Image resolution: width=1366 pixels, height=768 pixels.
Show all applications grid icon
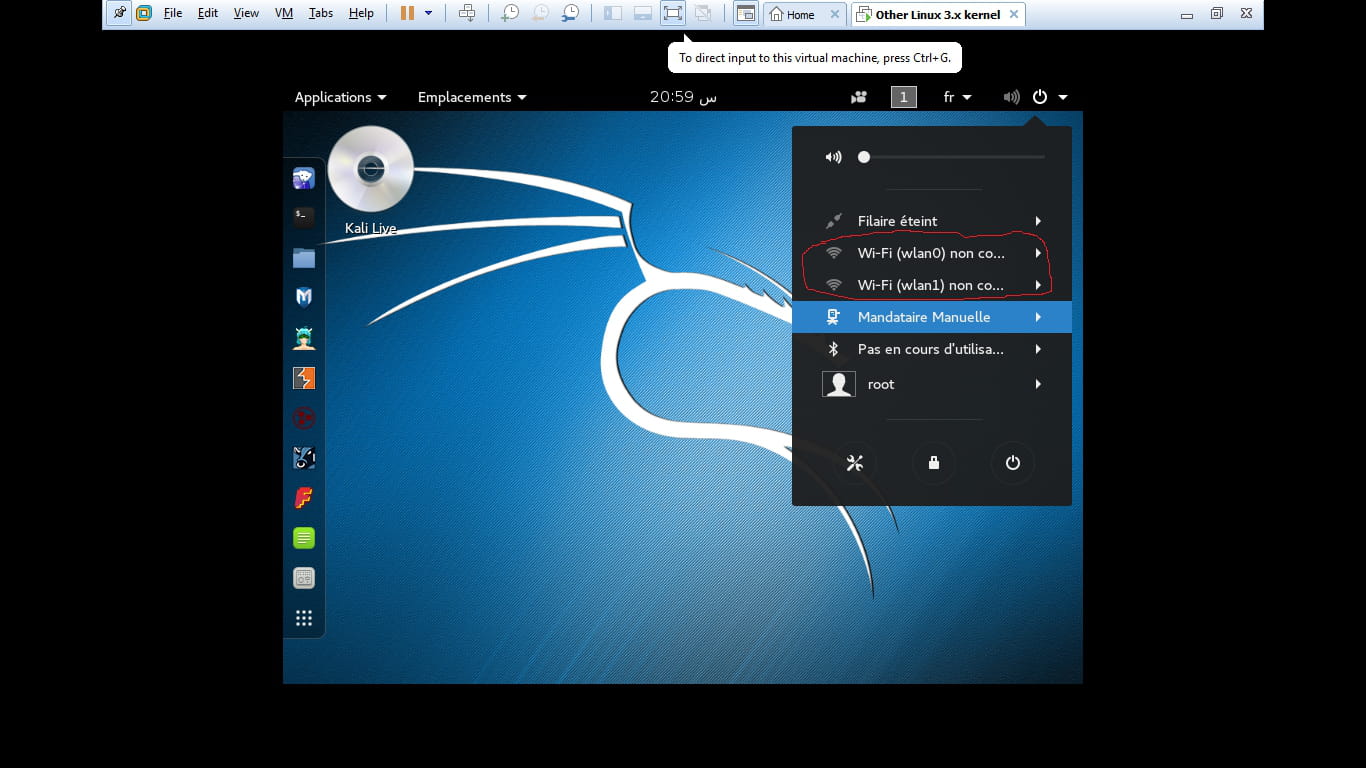[x=304, y=618]
